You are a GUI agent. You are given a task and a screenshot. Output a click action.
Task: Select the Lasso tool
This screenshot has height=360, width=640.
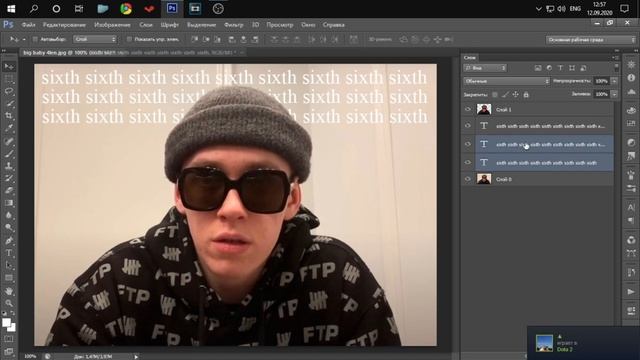tap(9, 91)
